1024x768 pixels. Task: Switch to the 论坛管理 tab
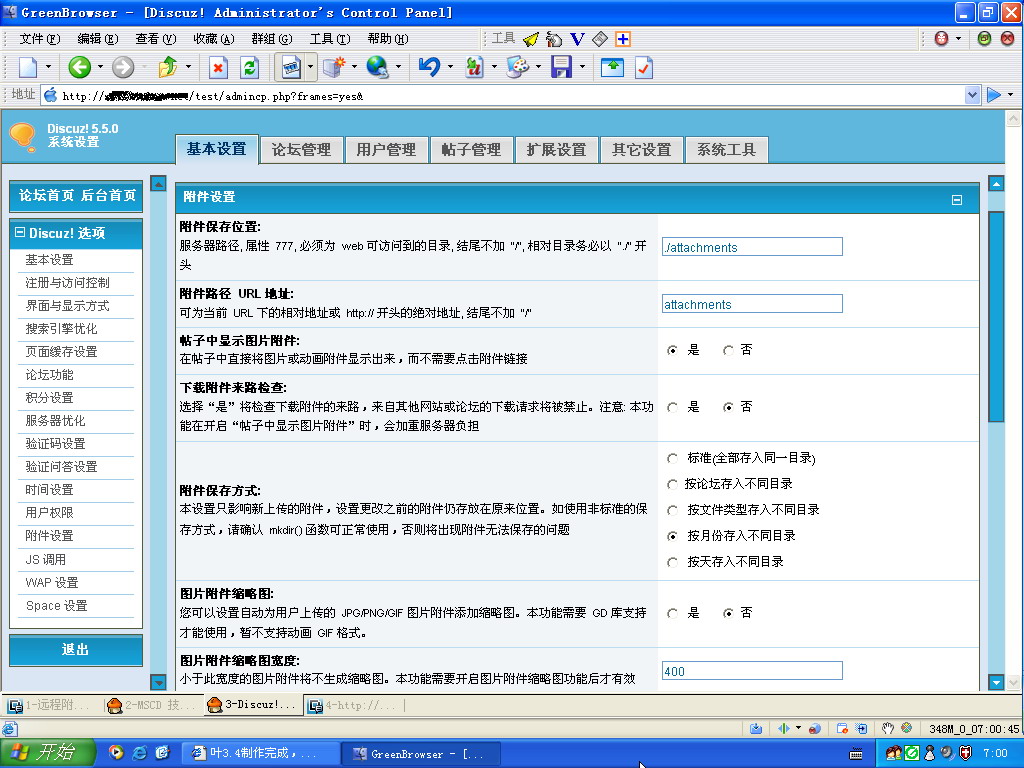(301, 150)
